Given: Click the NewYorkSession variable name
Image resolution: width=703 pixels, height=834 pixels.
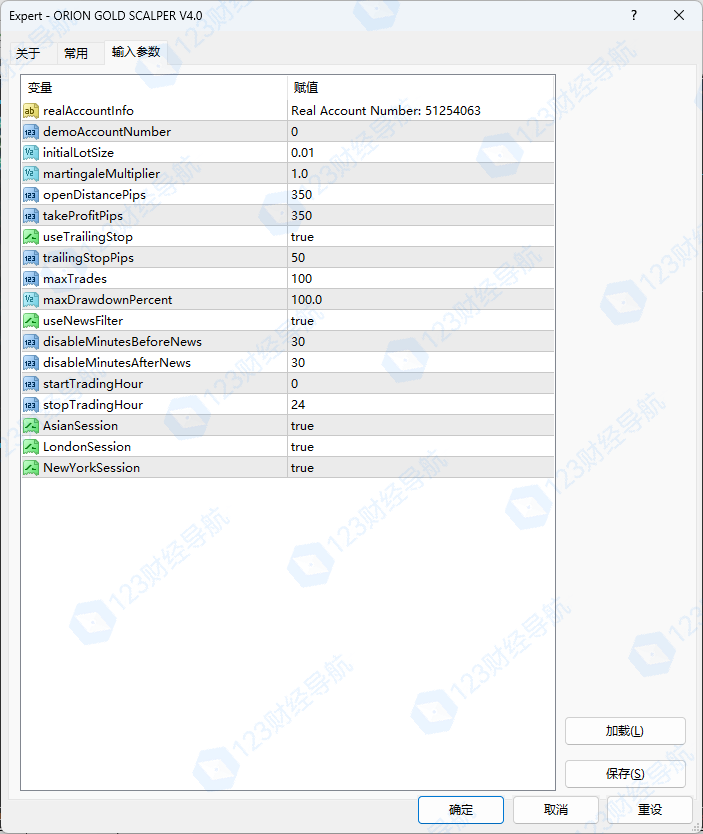Looking at the screenshot, I should point(91,468).
